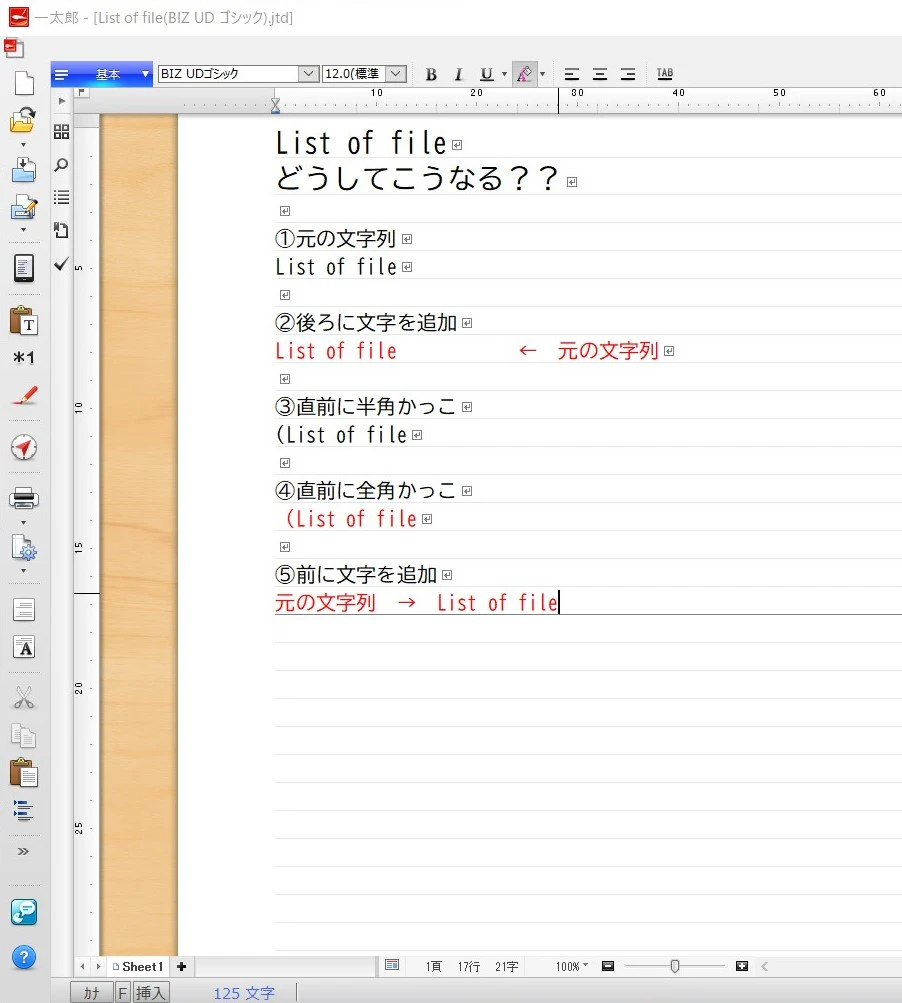Click the checkmark proofreading icon
Screen dimensions: 902x1003
[61, 264]
